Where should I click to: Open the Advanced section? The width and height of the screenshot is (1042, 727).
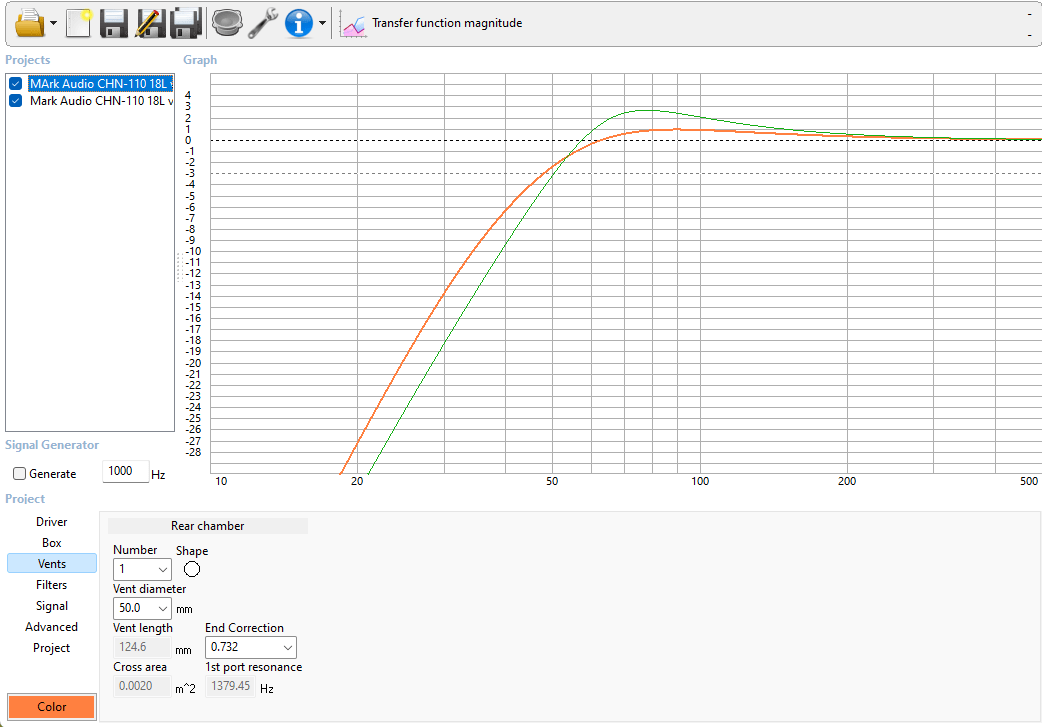52,627
